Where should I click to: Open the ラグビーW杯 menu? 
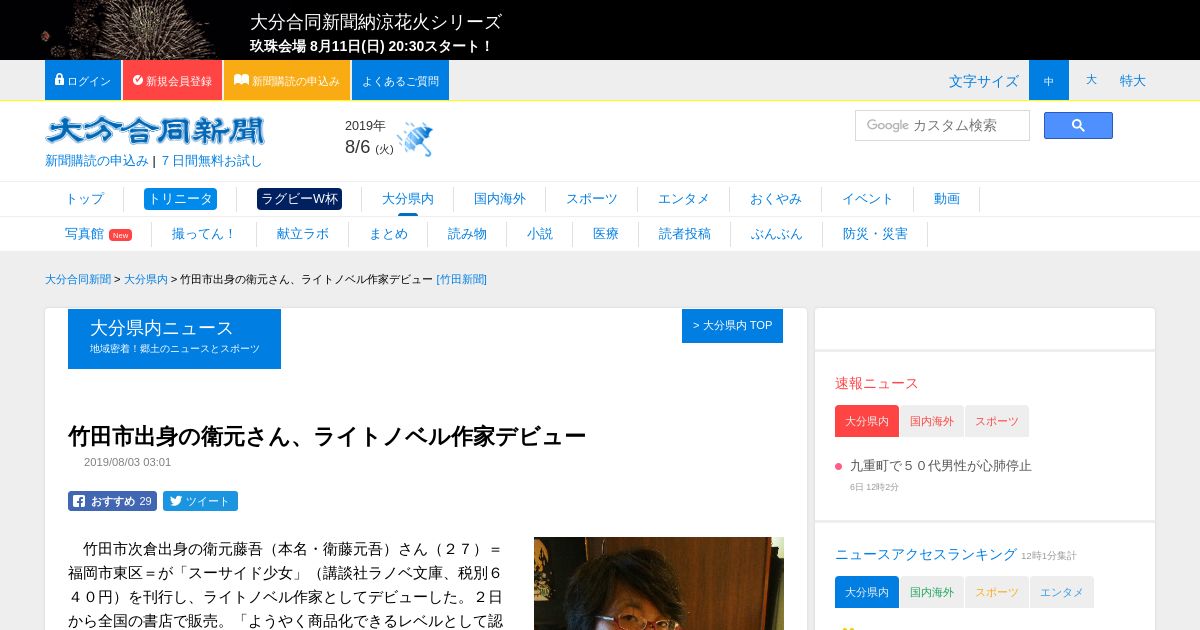[x=299, y=199]
